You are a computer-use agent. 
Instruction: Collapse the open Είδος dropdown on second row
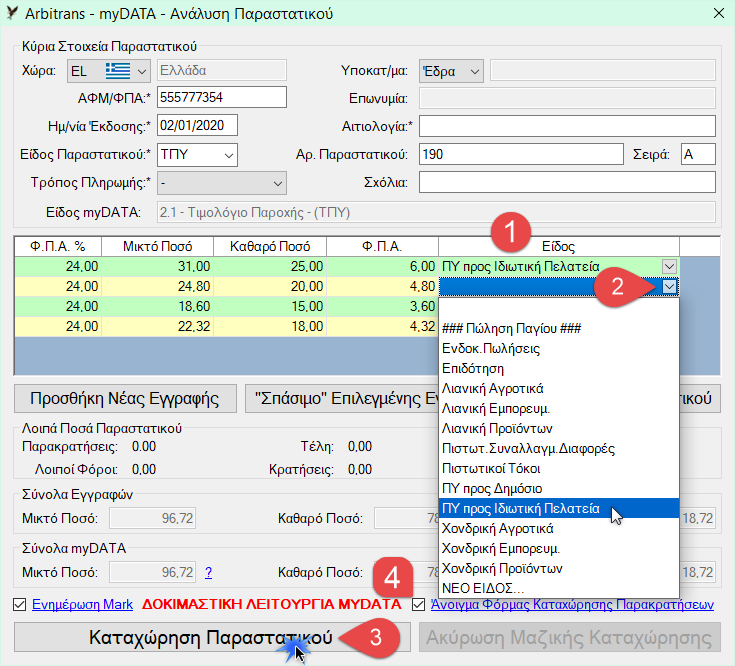(x=669, y=286)
